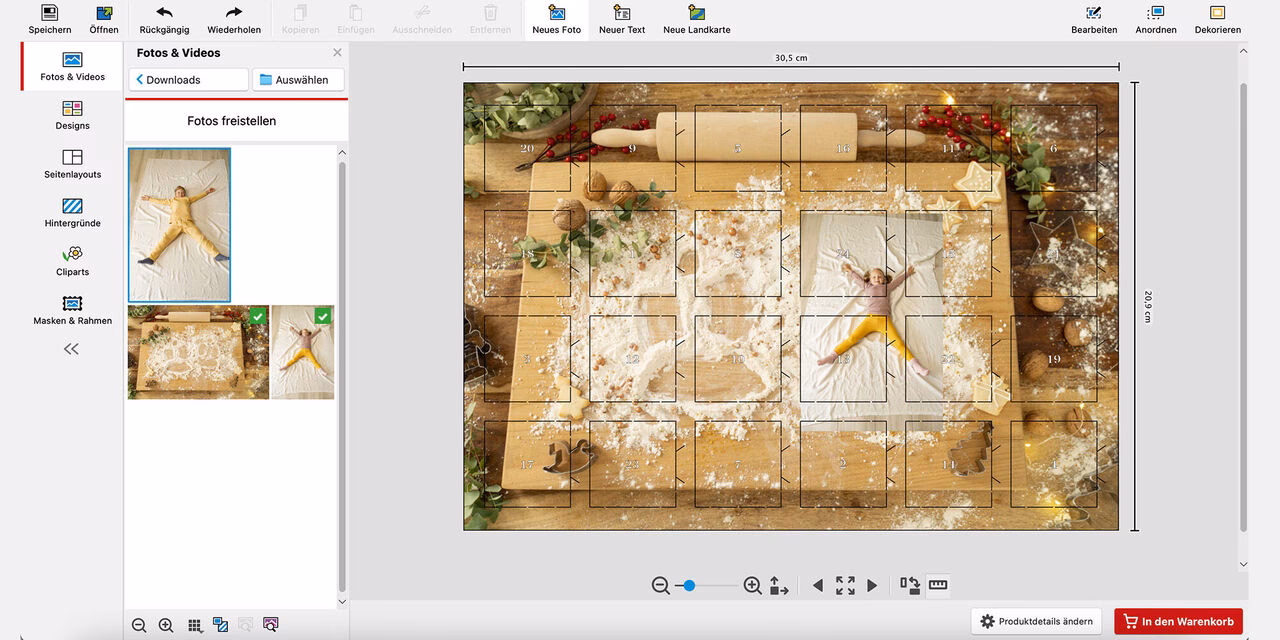Switch to the Seitenlayouts tab
This screenshot has height=640, width=1280.
(x=72, y=164)
